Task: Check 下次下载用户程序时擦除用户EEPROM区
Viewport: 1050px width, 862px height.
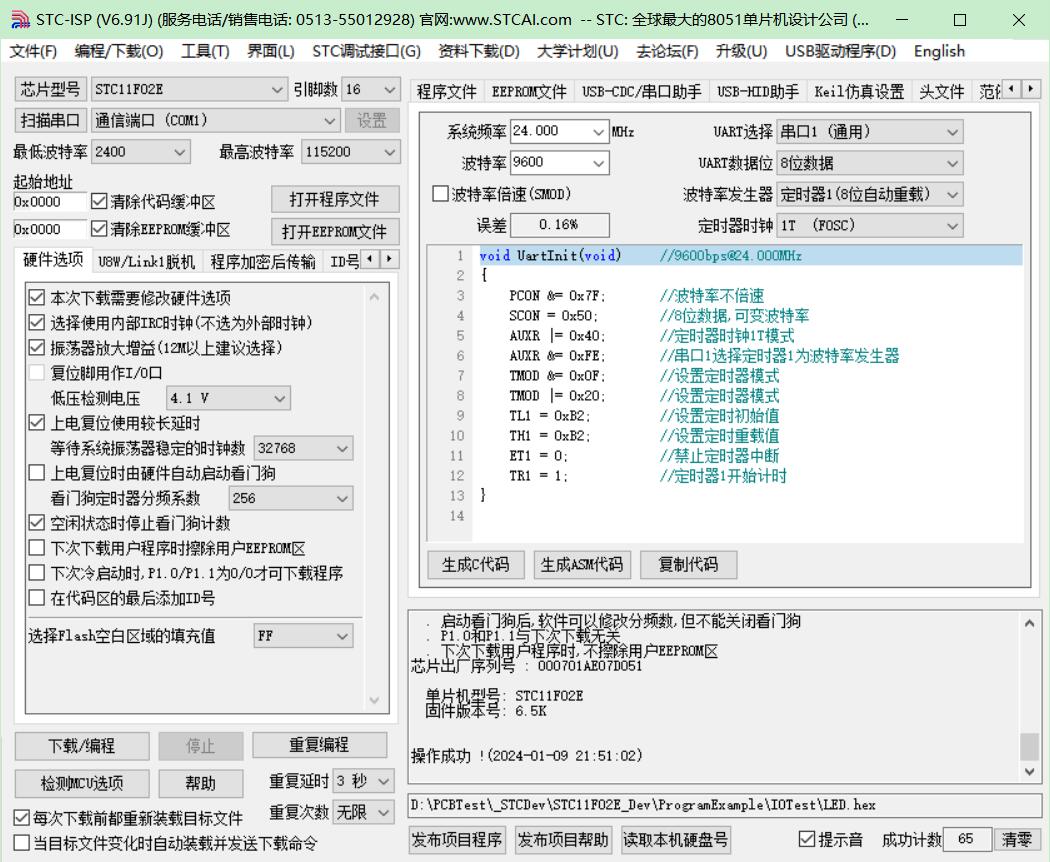Action: (x=37, y=548)
